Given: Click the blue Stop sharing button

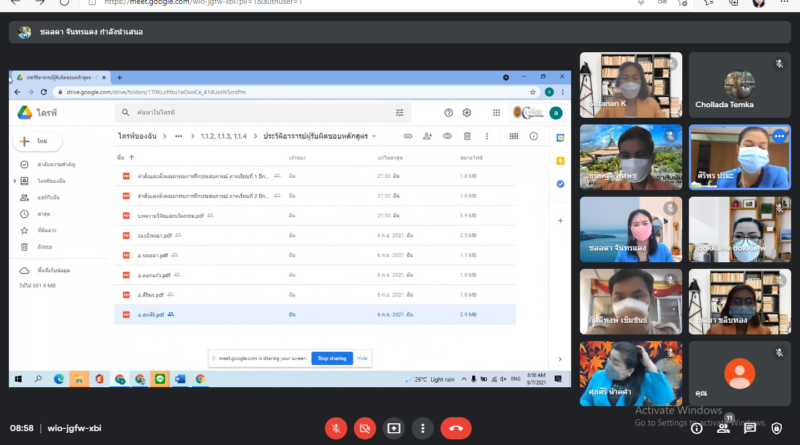Looking at the screenshot, I should click(331, 357).
